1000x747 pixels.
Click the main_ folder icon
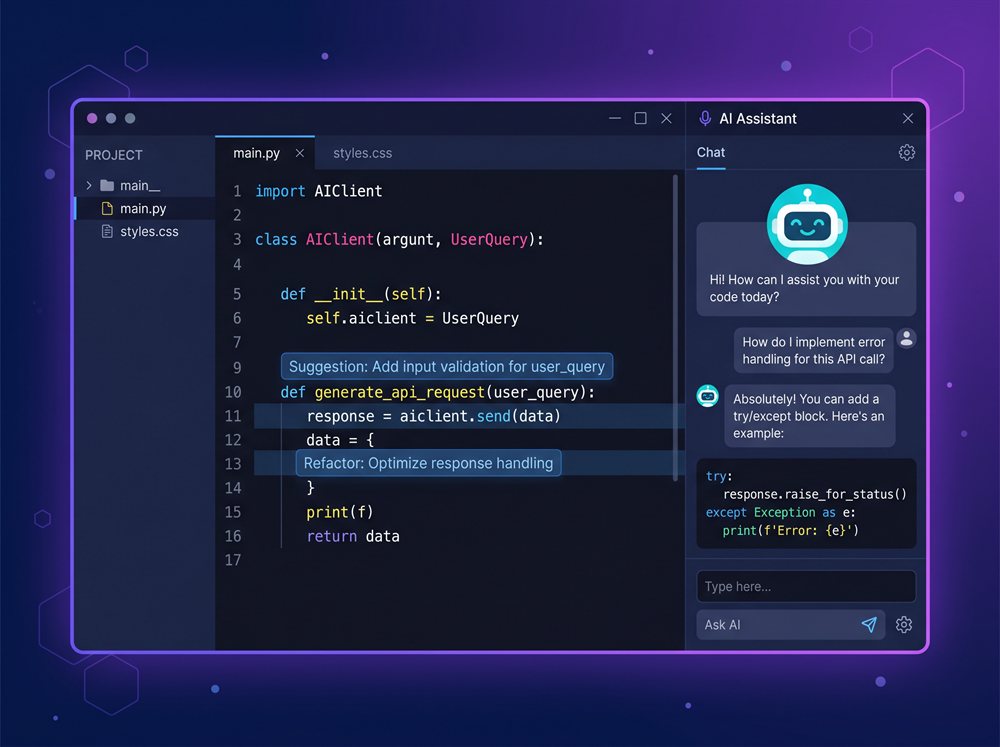107,186
